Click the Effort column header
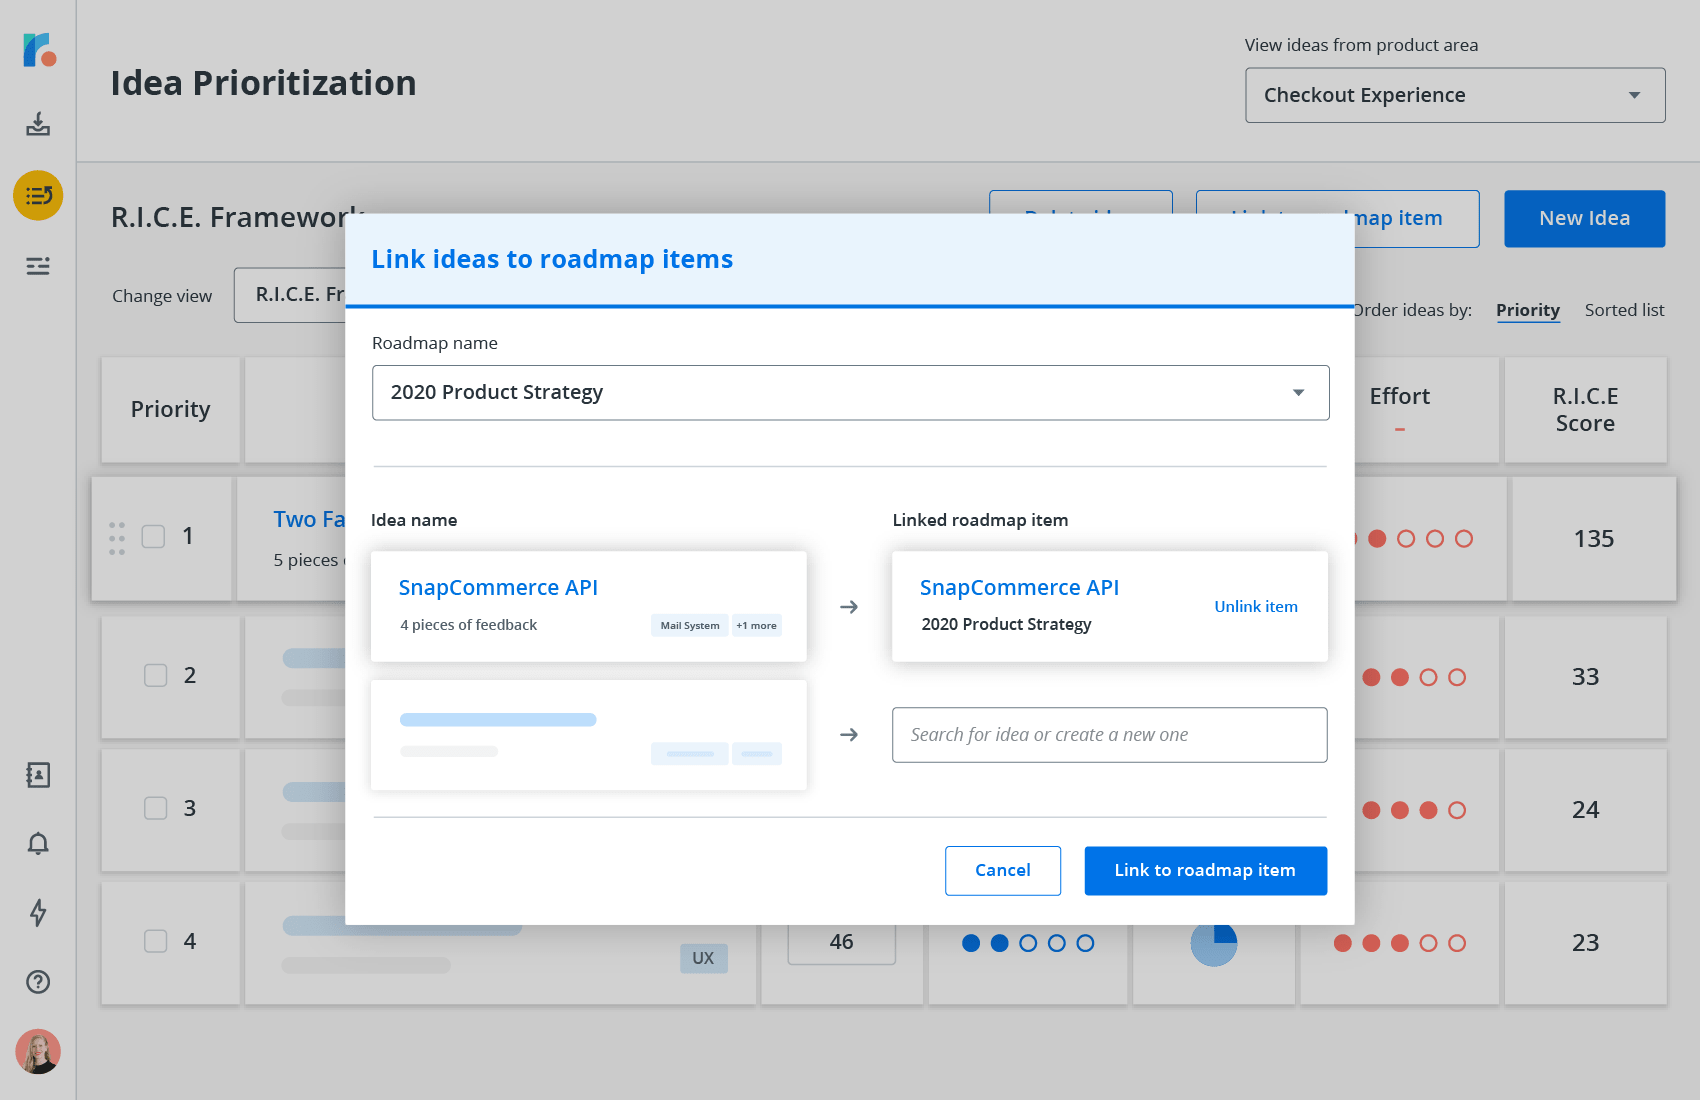This screenshot has width=1700, height=1100. tap(1400, 397)
